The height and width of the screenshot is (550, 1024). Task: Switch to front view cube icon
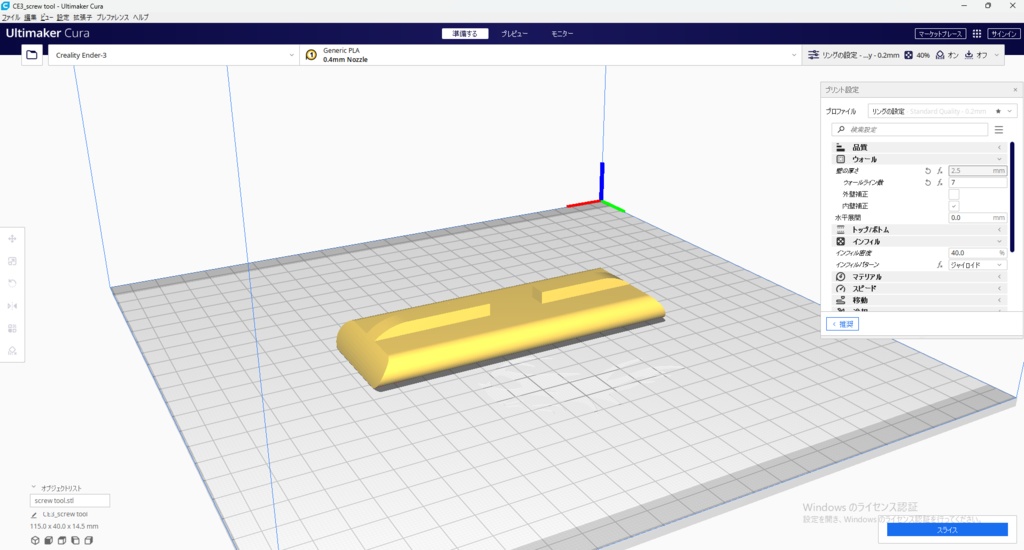coord(48,540)
